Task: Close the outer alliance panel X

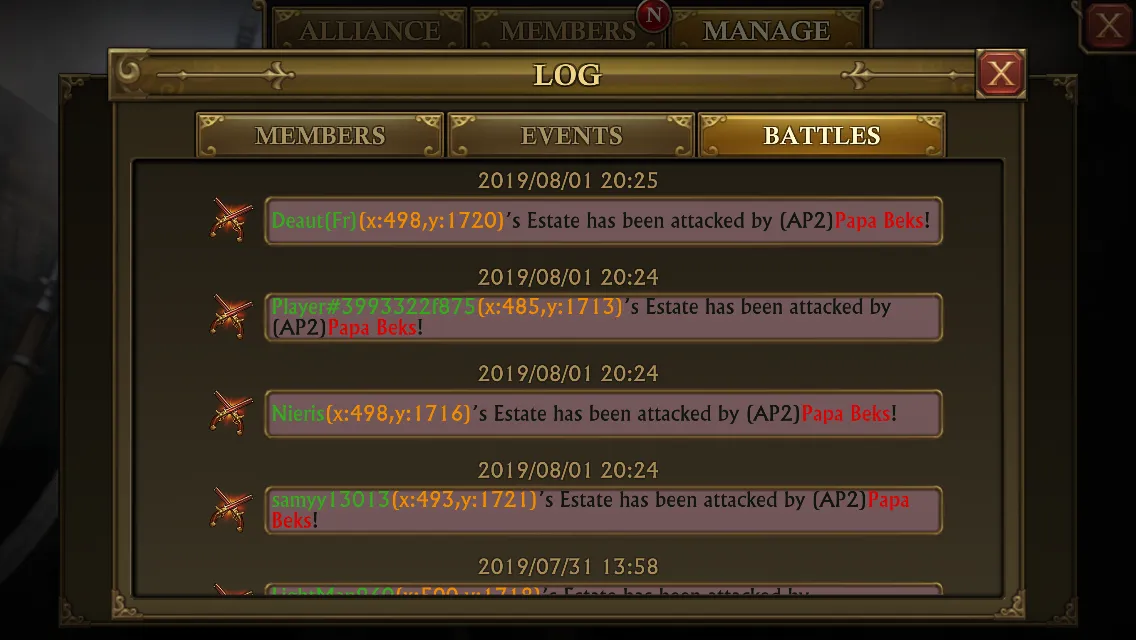Action: click(x=1108, y=25)
